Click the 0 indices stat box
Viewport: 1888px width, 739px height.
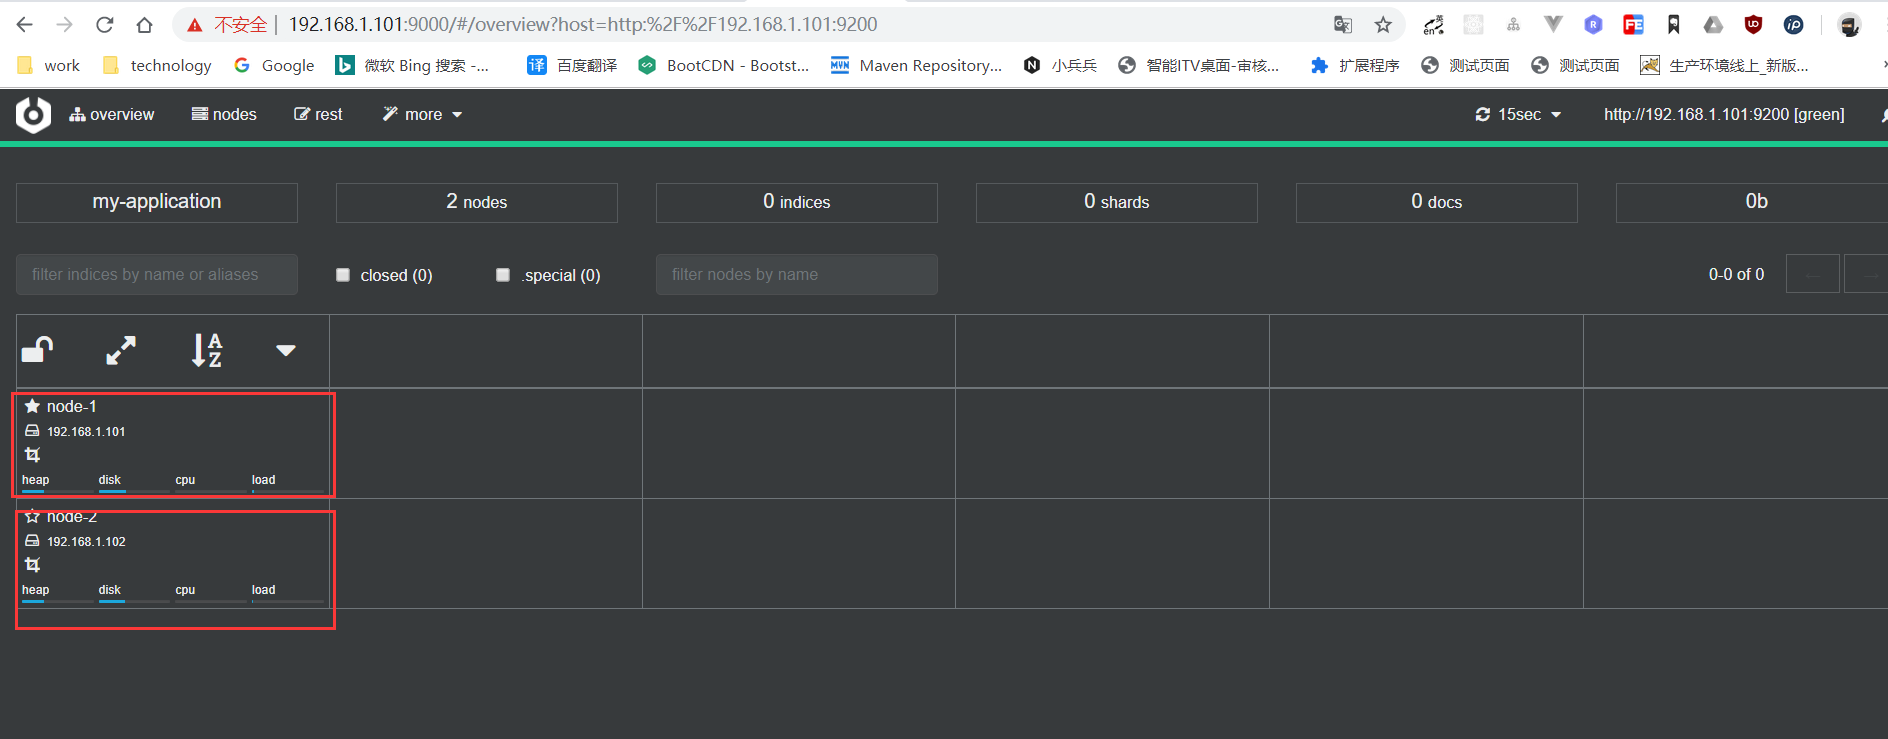(x=797, y=202)
